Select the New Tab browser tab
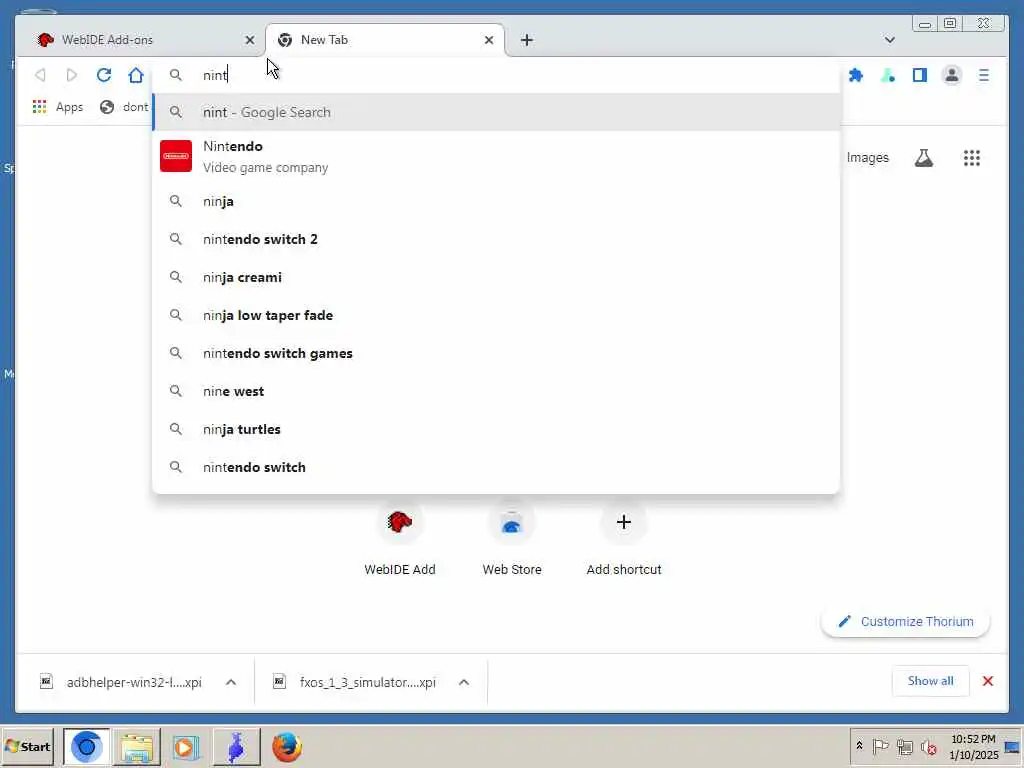1024x768 pixels. (385, 40)
